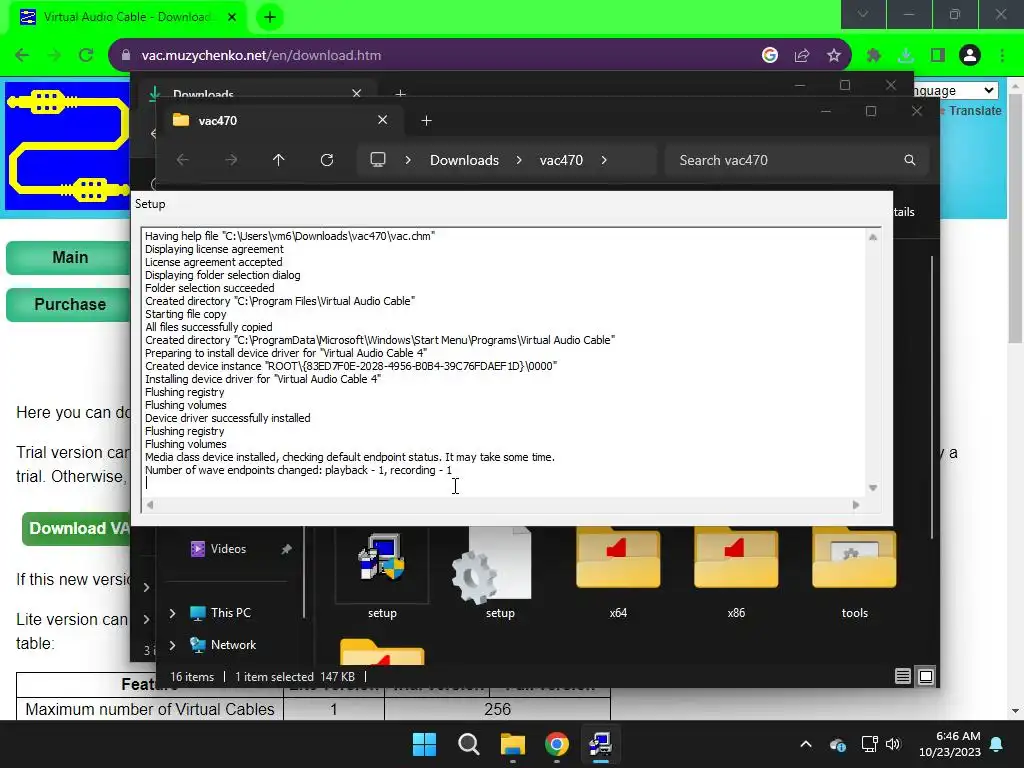Open the notification bell in the taskbar
Viewport: 1024px width, 768px height.
[997, 744]
